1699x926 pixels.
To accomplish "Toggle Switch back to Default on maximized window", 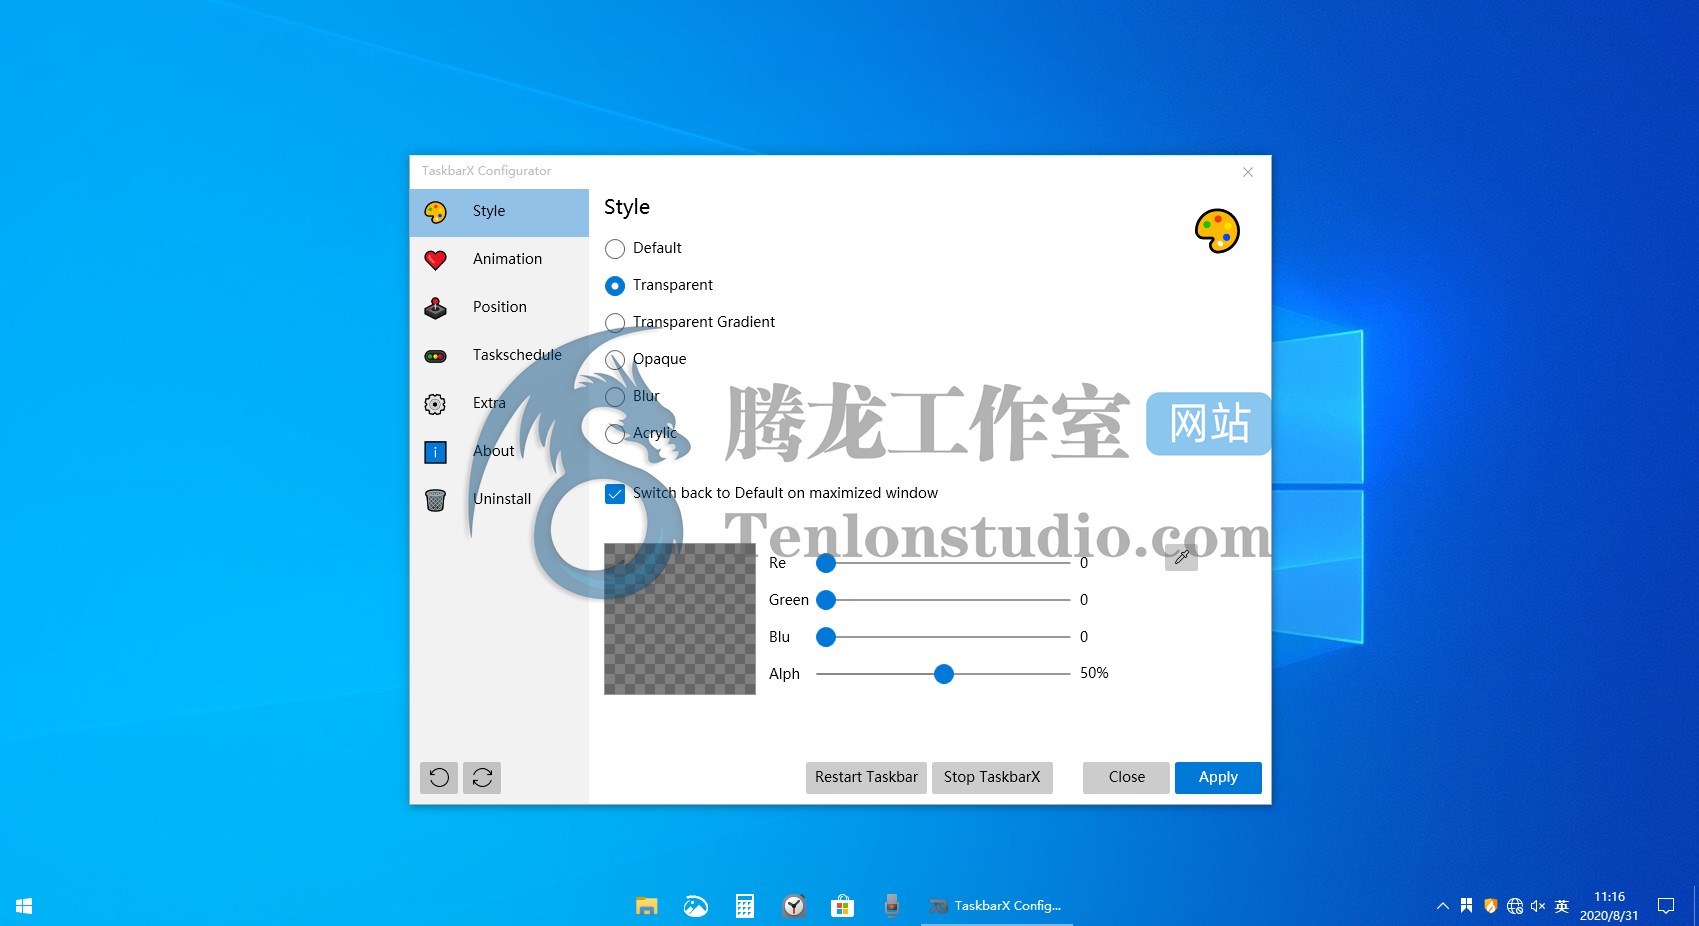I will [x=615, y=494].
